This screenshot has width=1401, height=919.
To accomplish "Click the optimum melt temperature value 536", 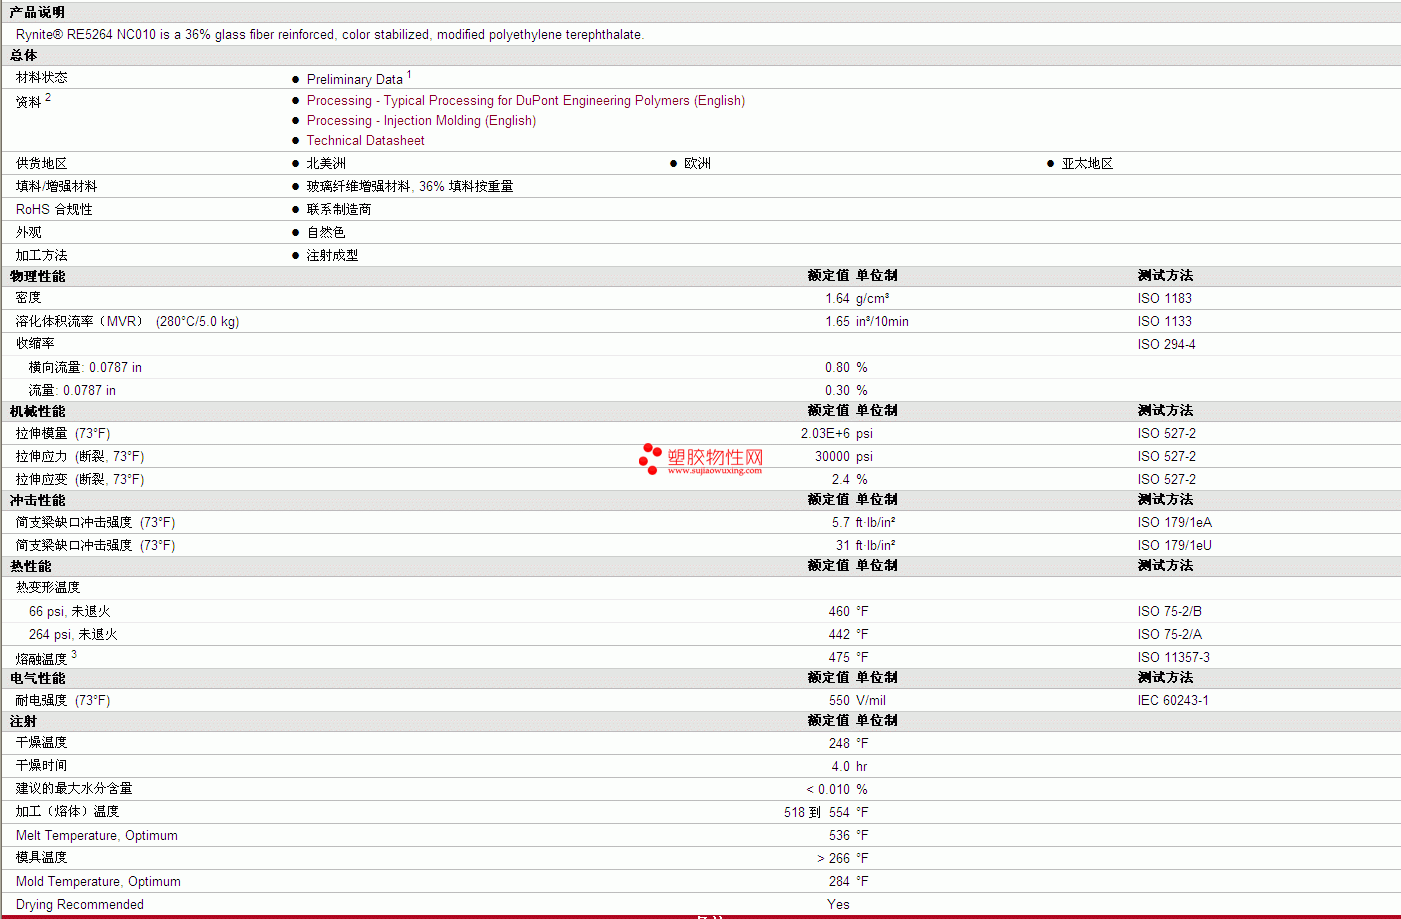I will coord(839,836).
